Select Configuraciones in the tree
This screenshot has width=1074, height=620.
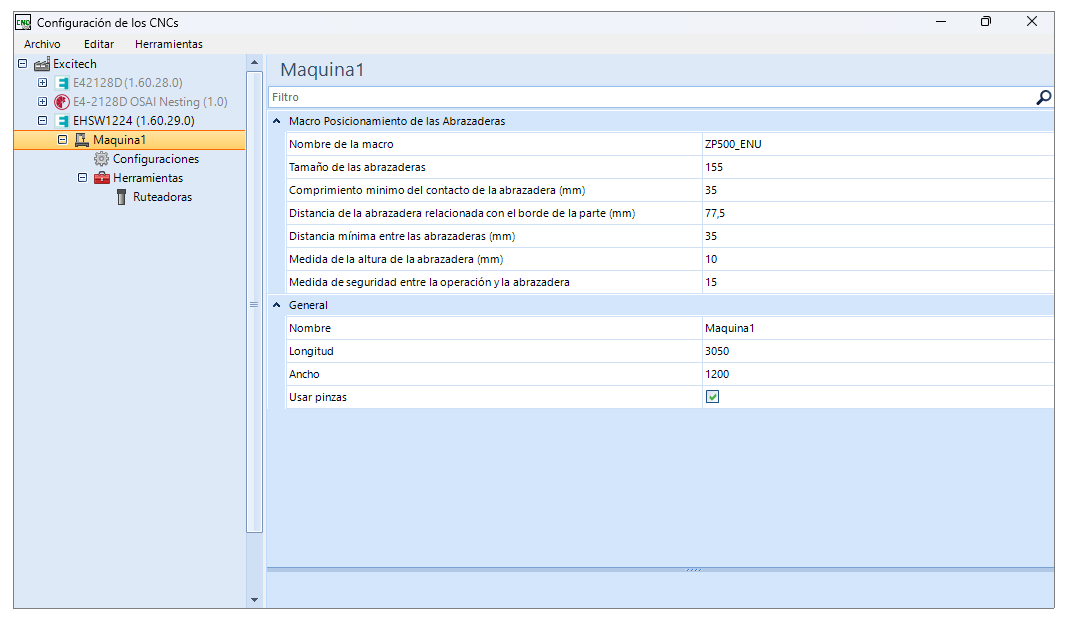point(156,159)
